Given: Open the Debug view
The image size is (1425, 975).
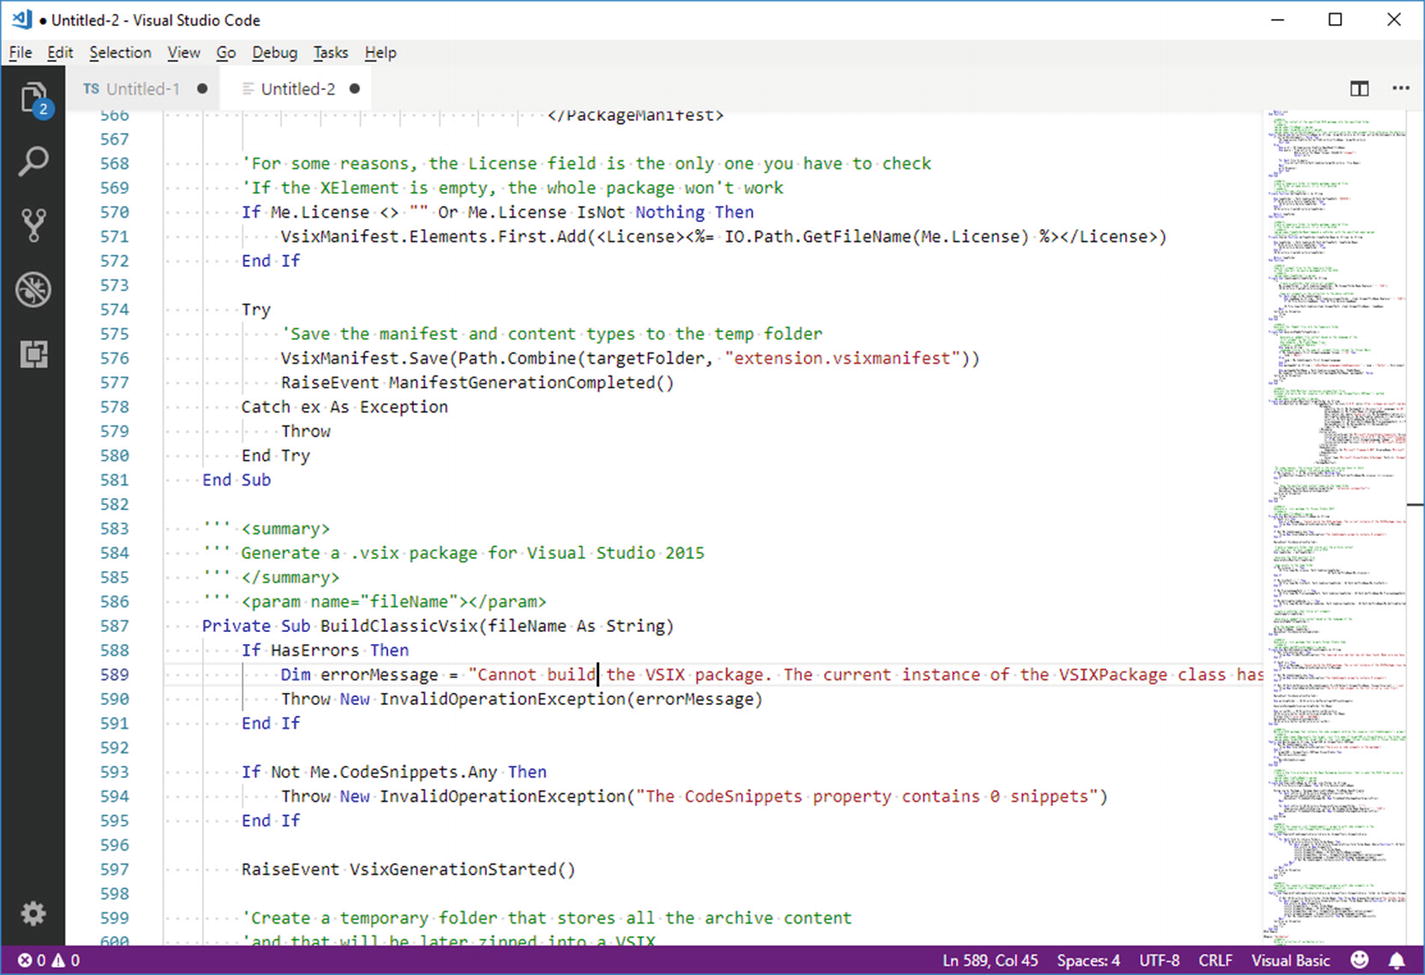Looking at the screenshot, I should click(34, 289).
